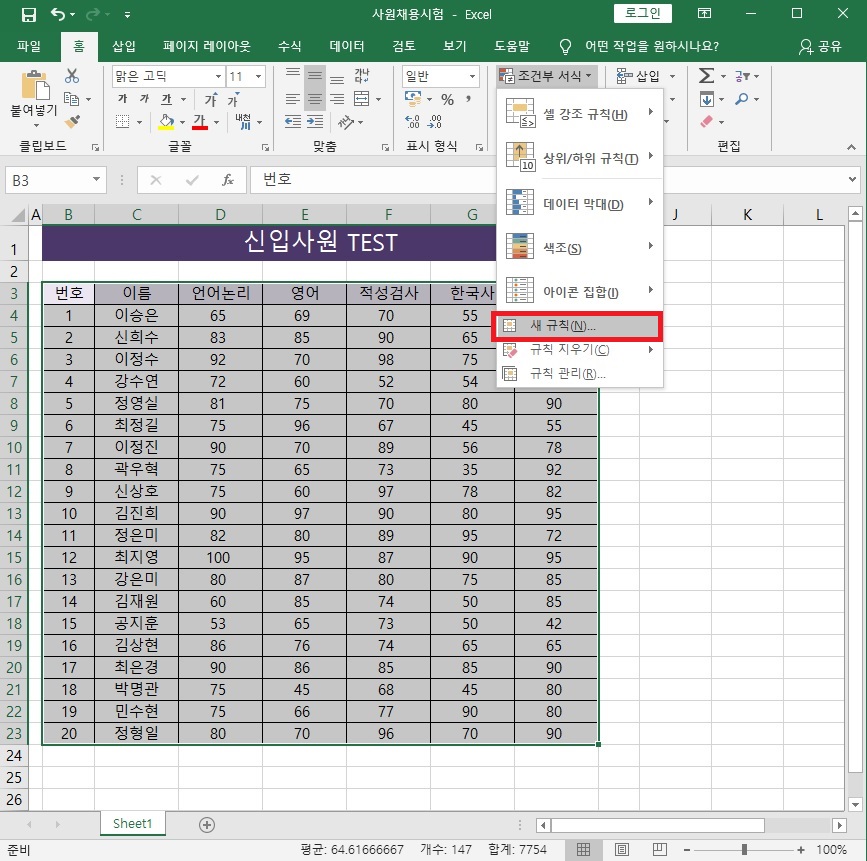Image resolution: width=867 pixels, height=861 pixels.
Task: Click the Merge and Center icon
Action: 362,100
